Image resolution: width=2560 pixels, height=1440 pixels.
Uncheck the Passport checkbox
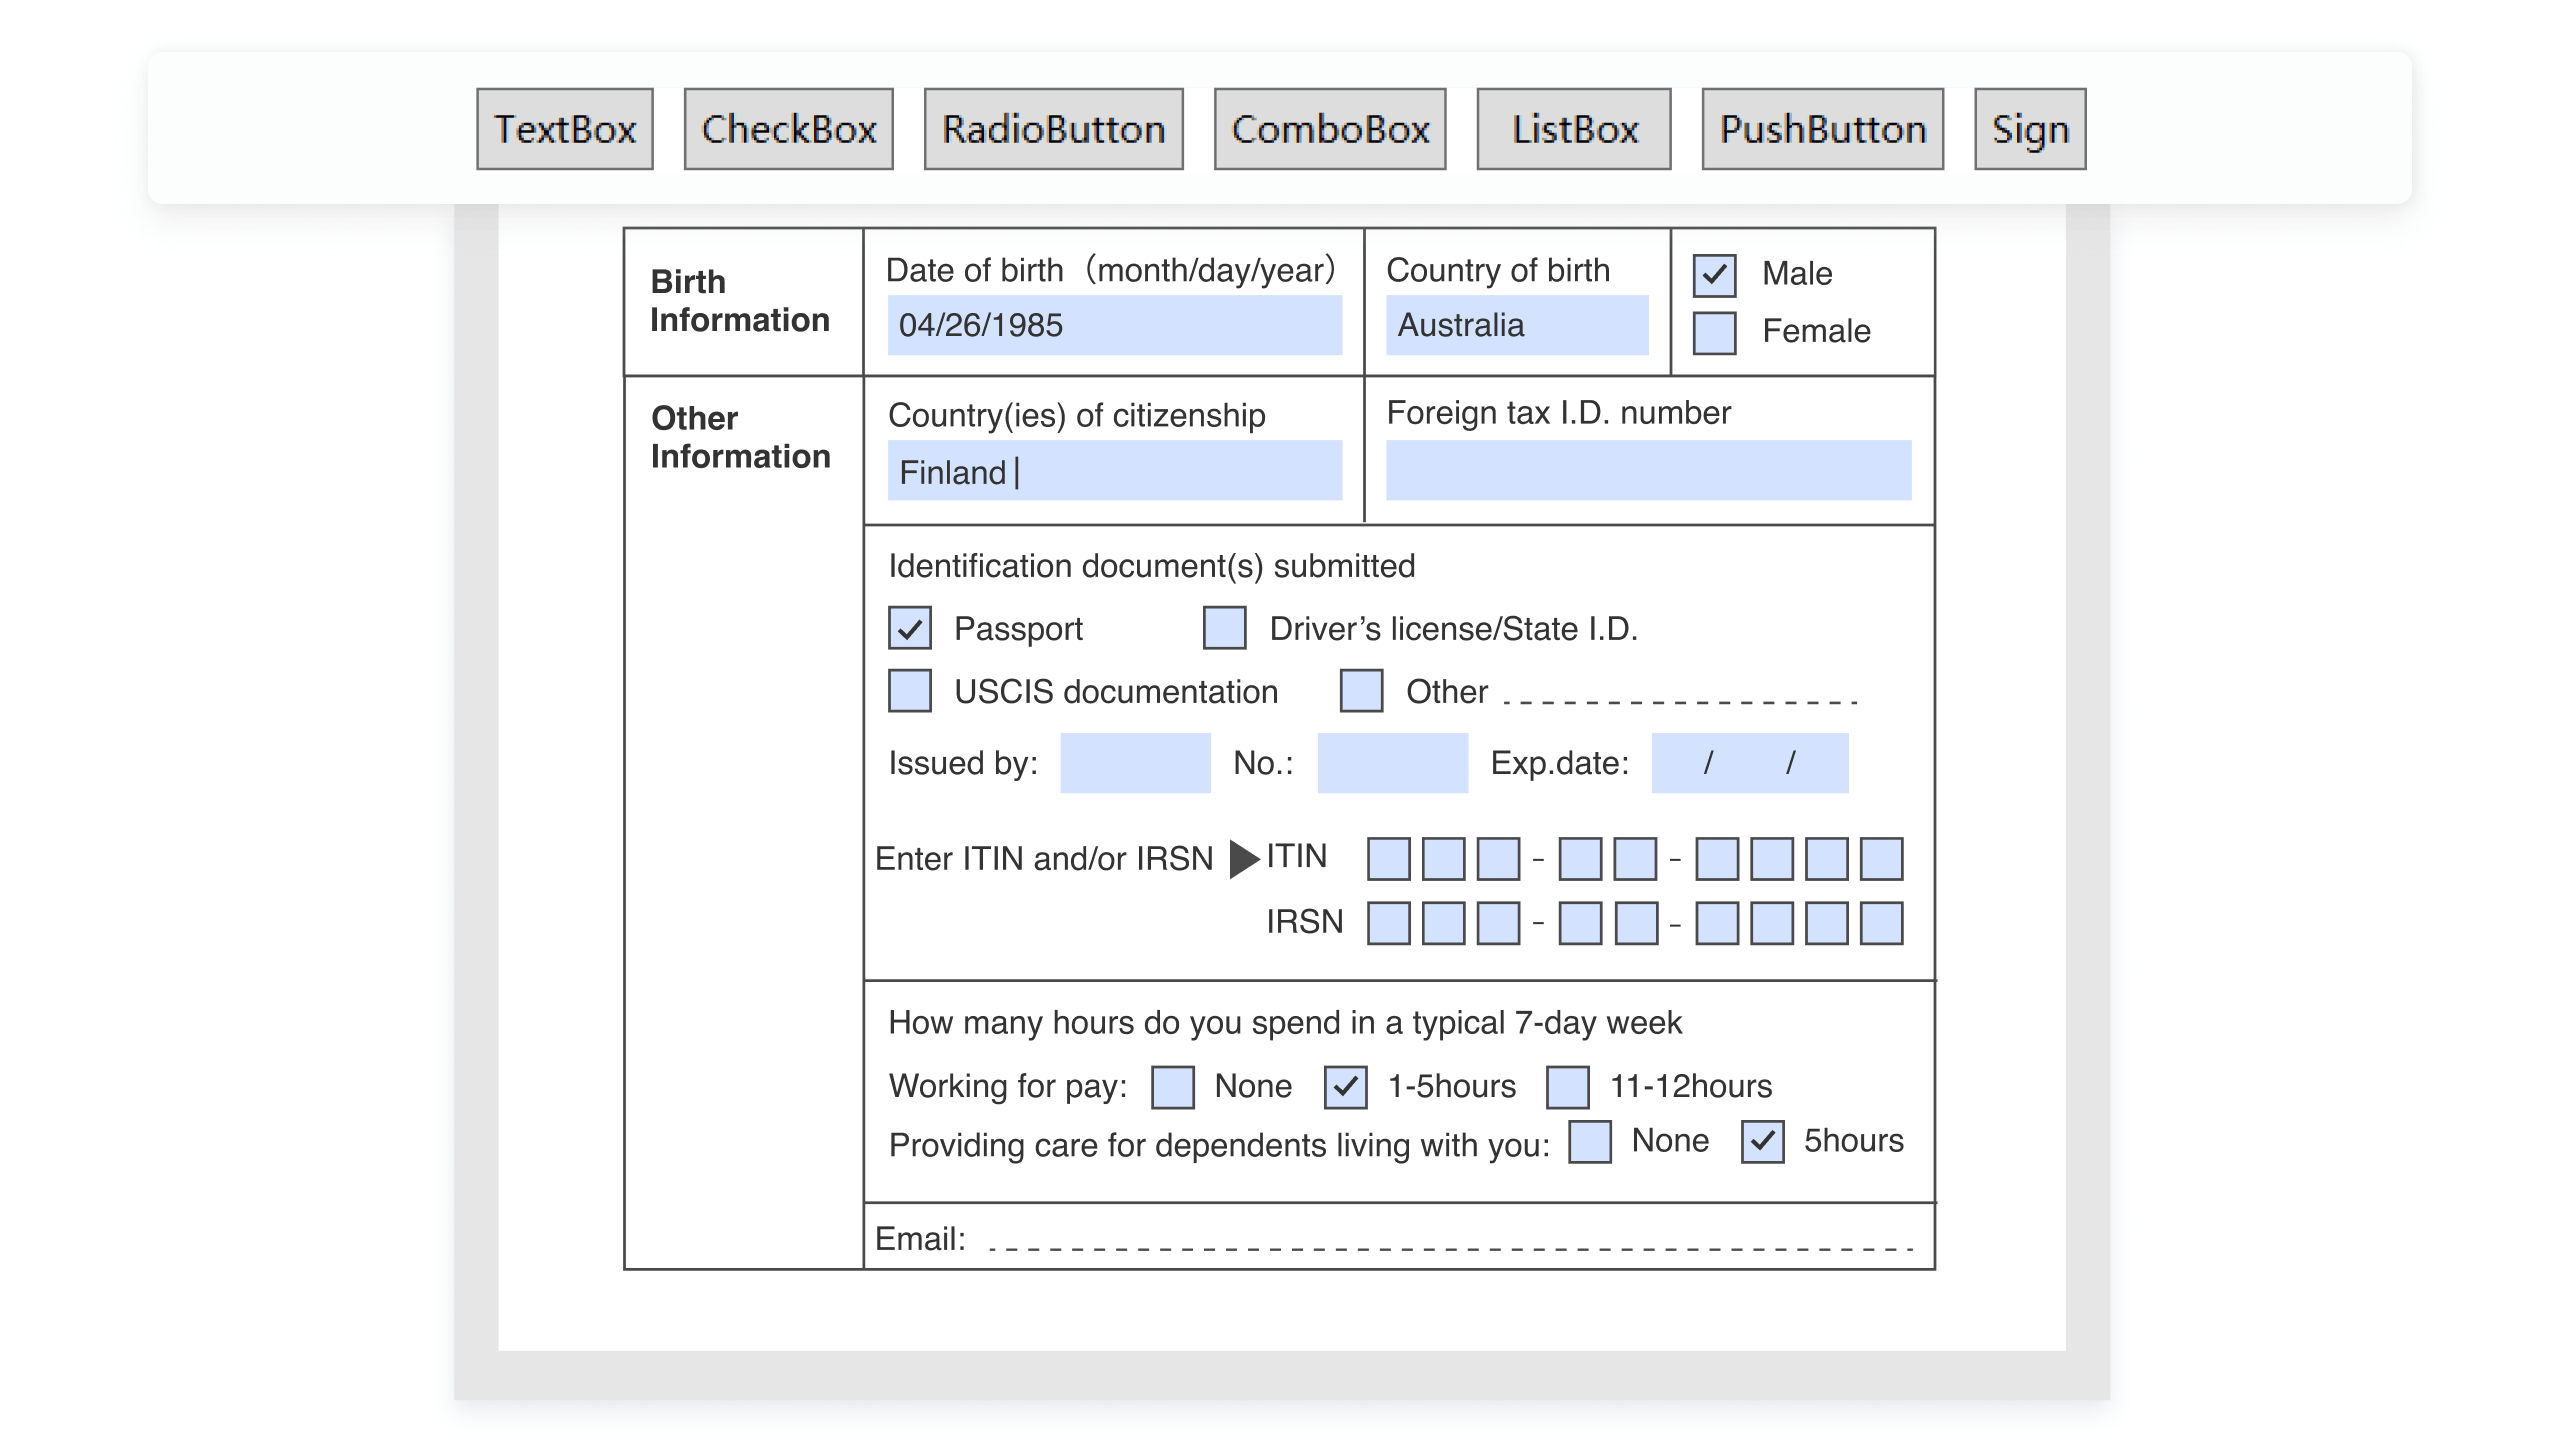[909, 628]
